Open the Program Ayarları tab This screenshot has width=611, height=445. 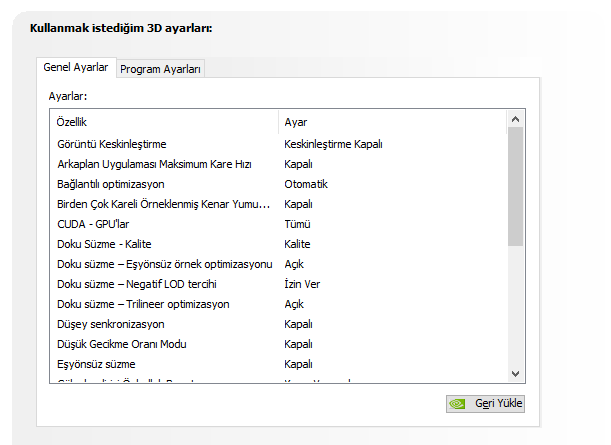click(161, 69)
